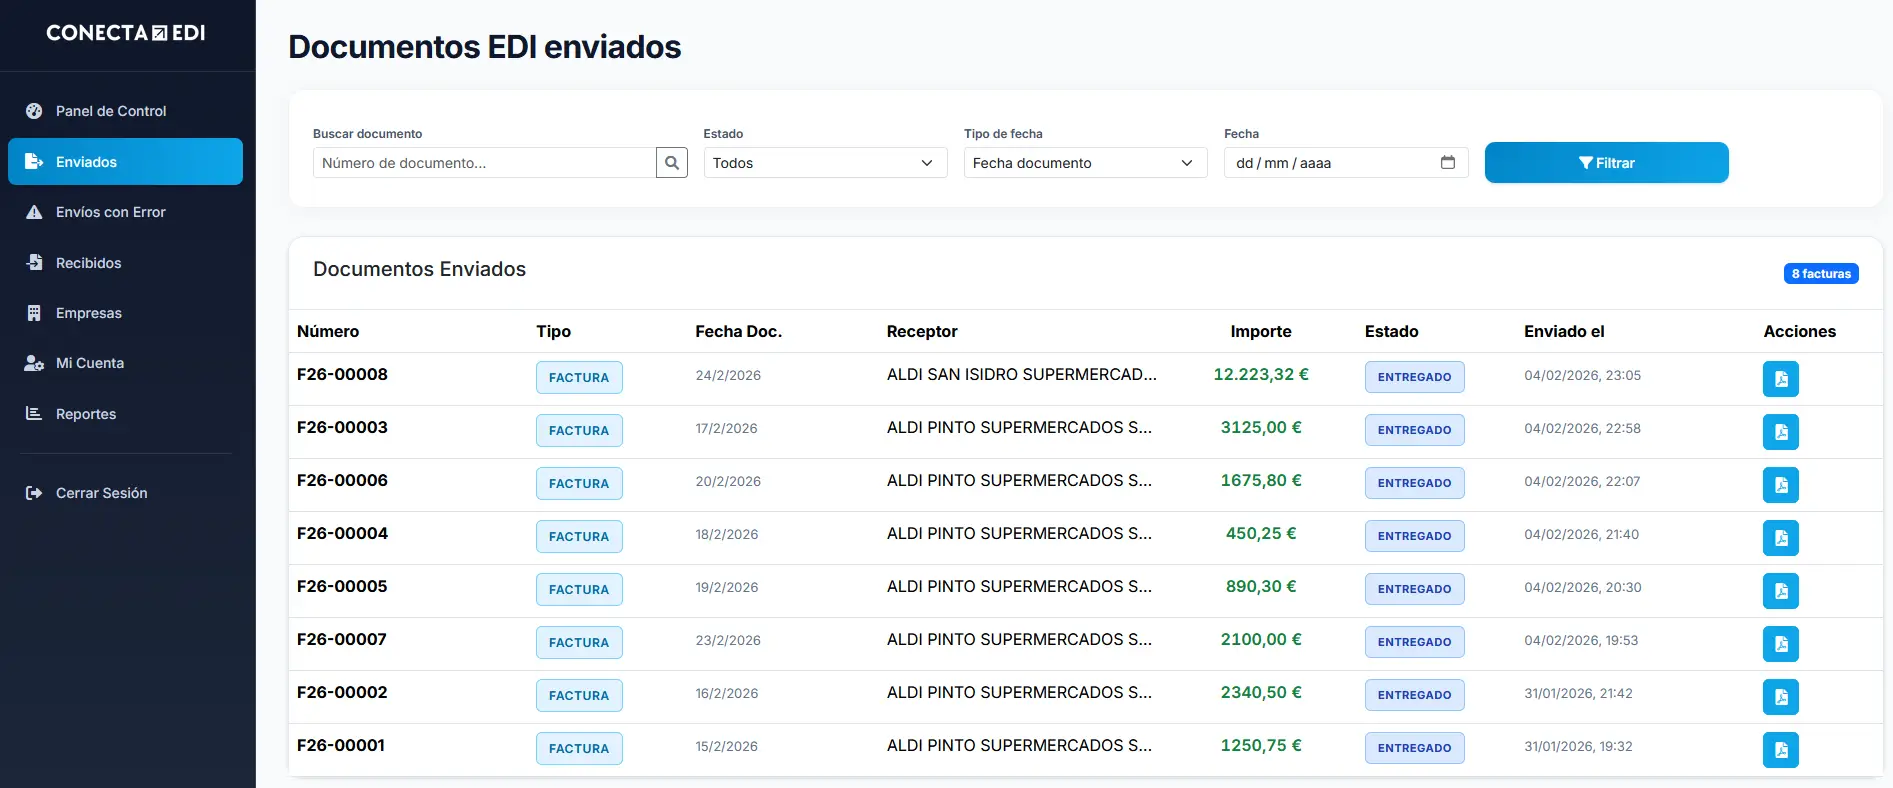The width and height of the screenshot is (1893, 788).
Task: Click the PDF action for F26-00005
Action: coord(1780,591)
